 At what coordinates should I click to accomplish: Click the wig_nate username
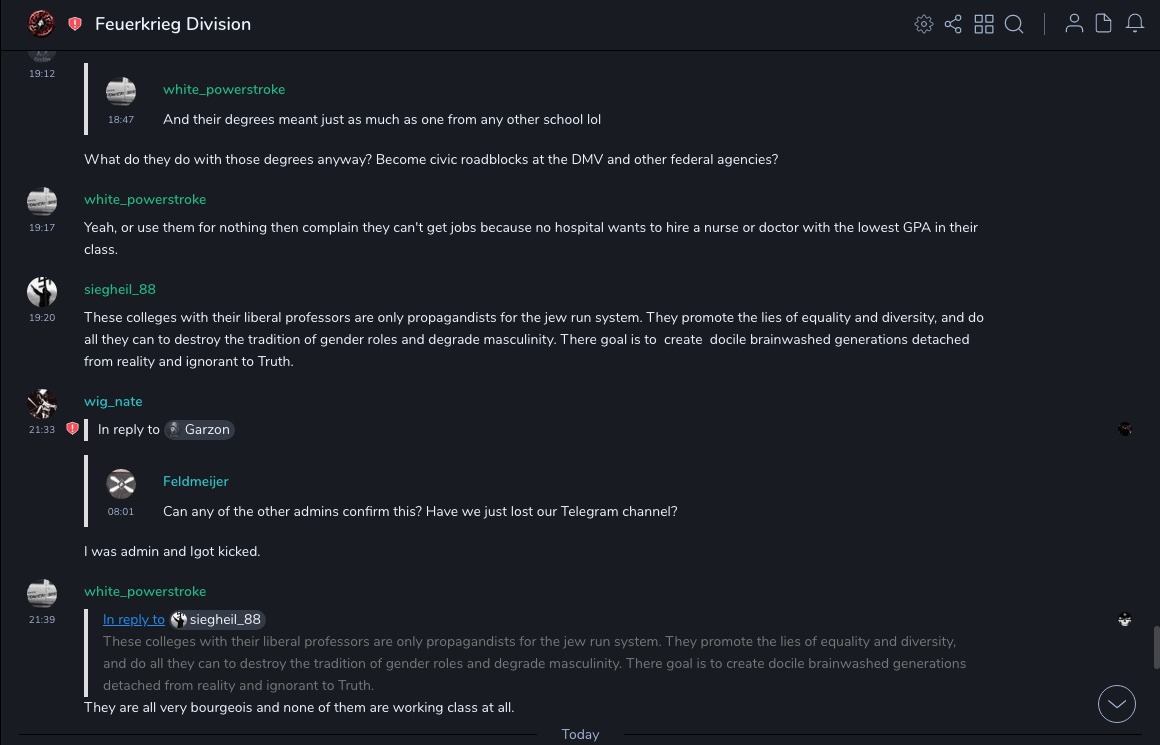[x=113, y=402]
